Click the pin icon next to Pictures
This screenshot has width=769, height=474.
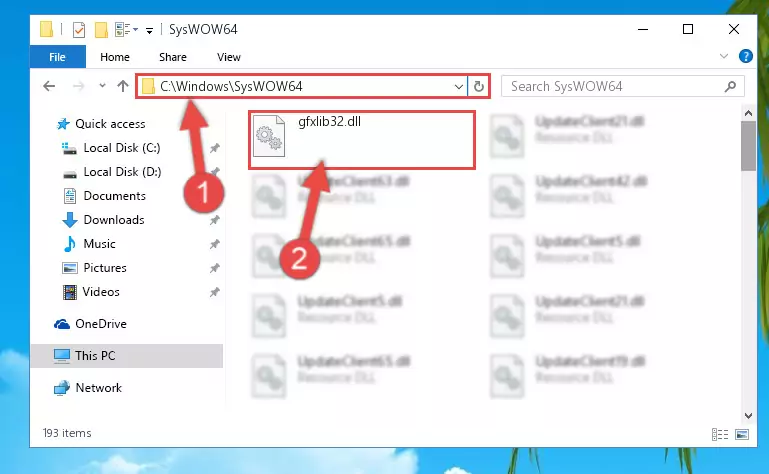pyautogui.click(x=214, y=268)
